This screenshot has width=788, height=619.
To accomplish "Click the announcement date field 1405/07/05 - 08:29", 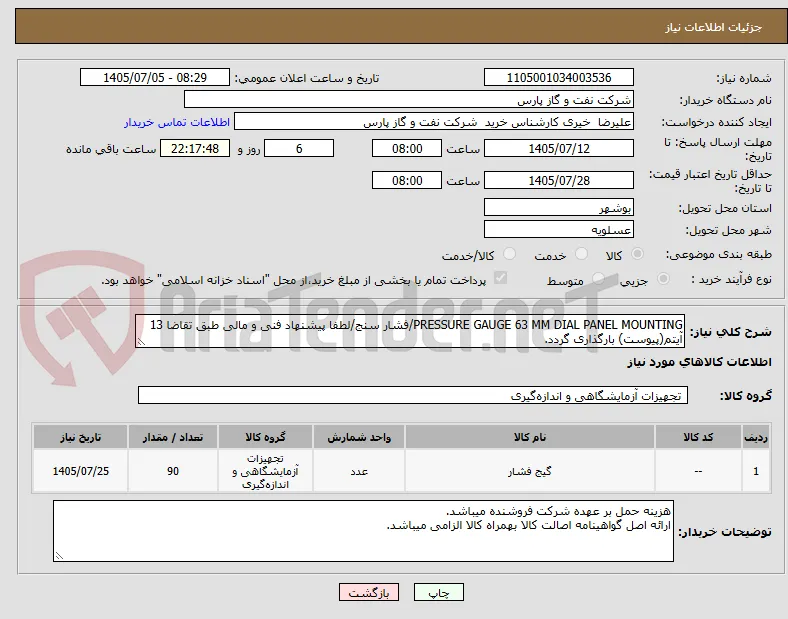I will click(x=155, y=78).
